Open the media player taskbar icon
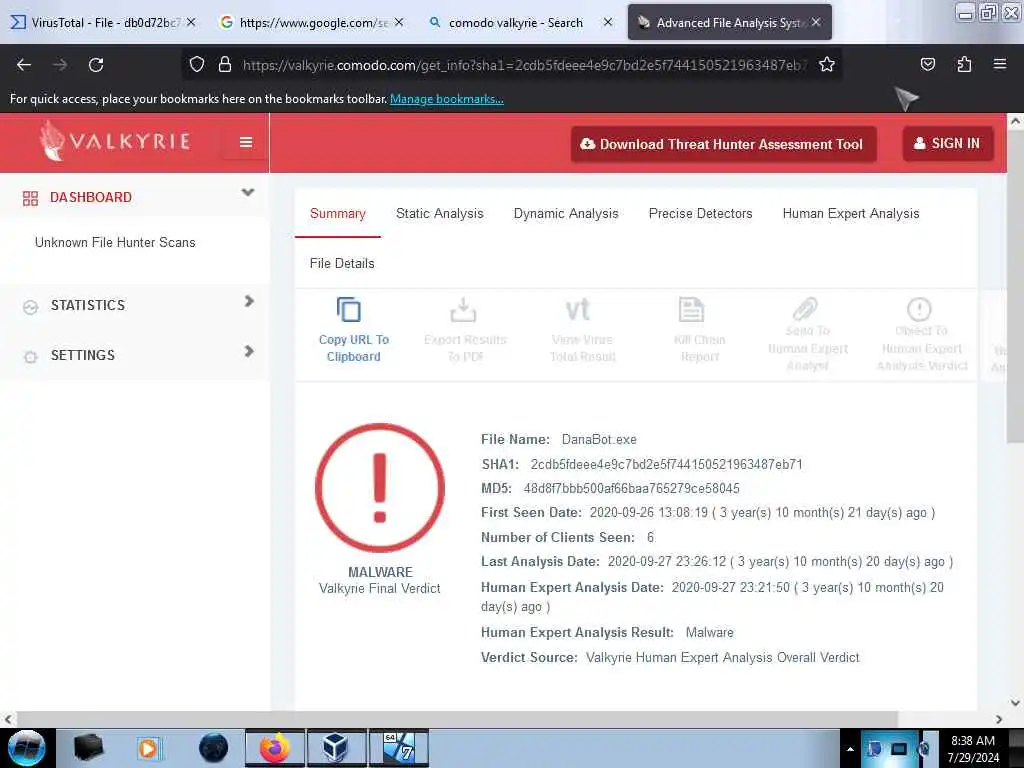Viewport: 1024px width, 768px height. point(148,748)
